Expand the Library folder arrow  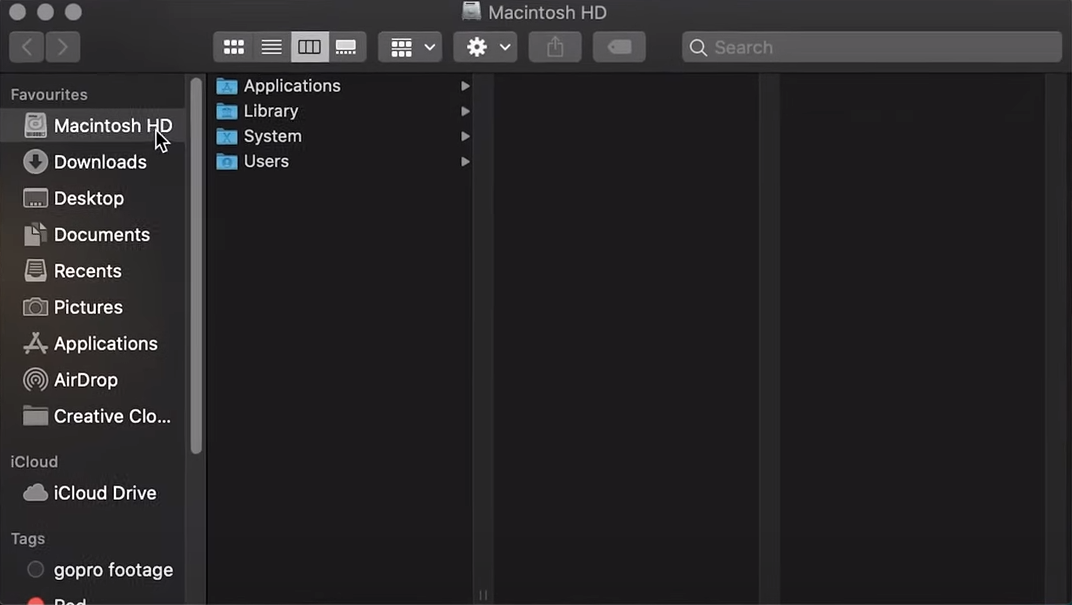[465, 111]
